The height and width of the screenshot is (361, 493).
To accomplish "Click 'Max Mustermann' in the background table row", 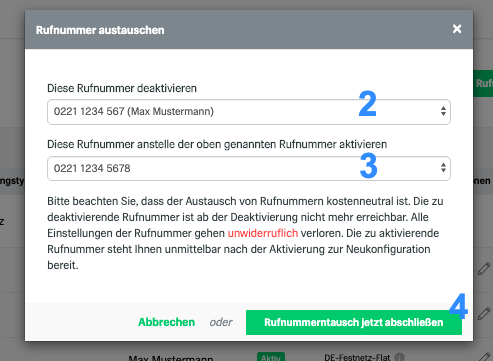I will coord(171,358).
